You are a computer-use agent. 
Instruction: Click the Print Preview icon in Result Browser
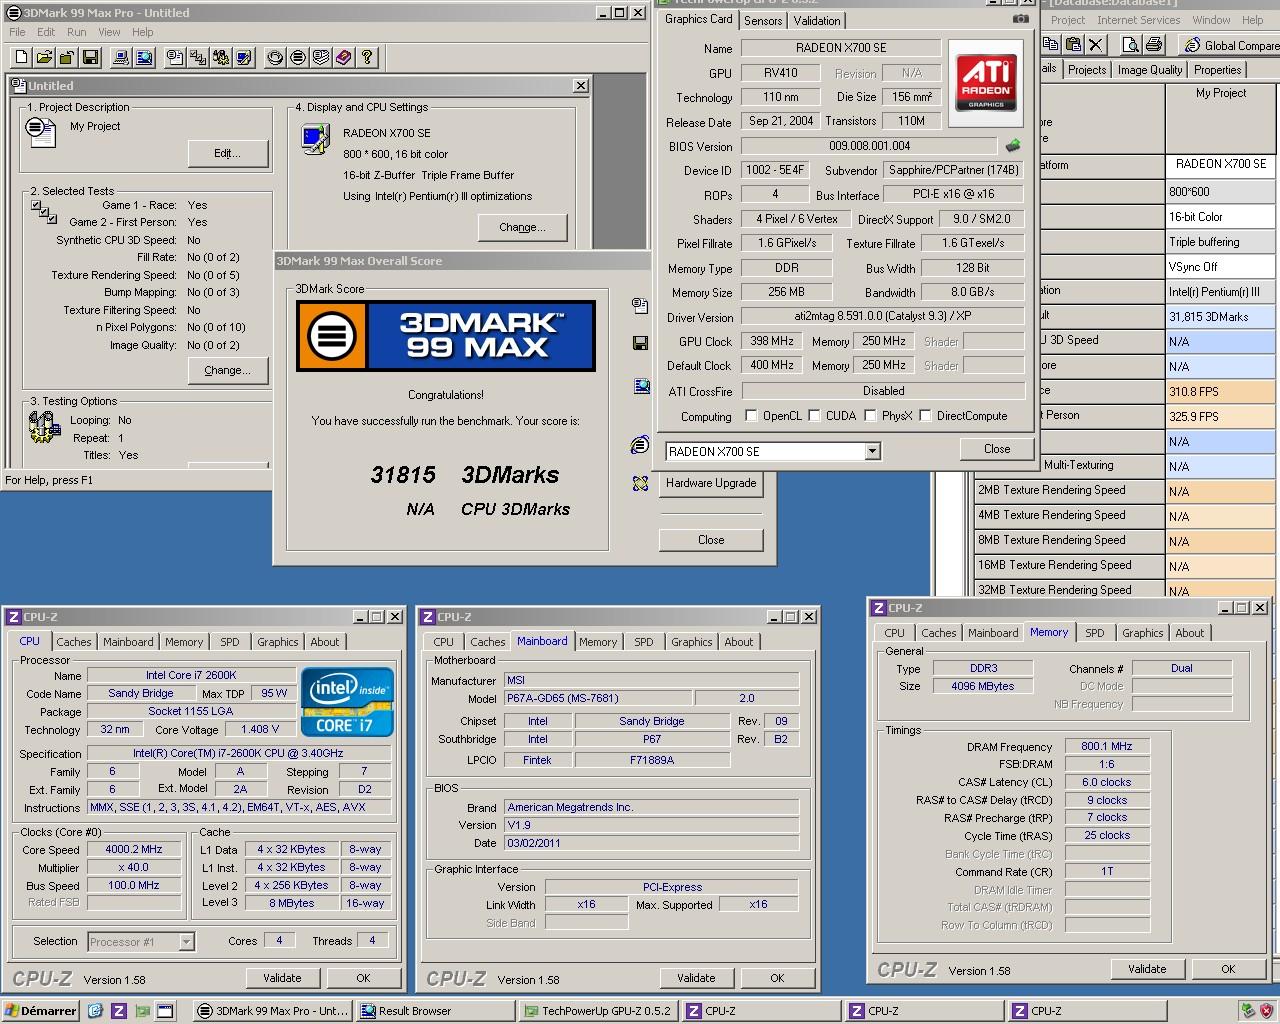coord(1130,44)
